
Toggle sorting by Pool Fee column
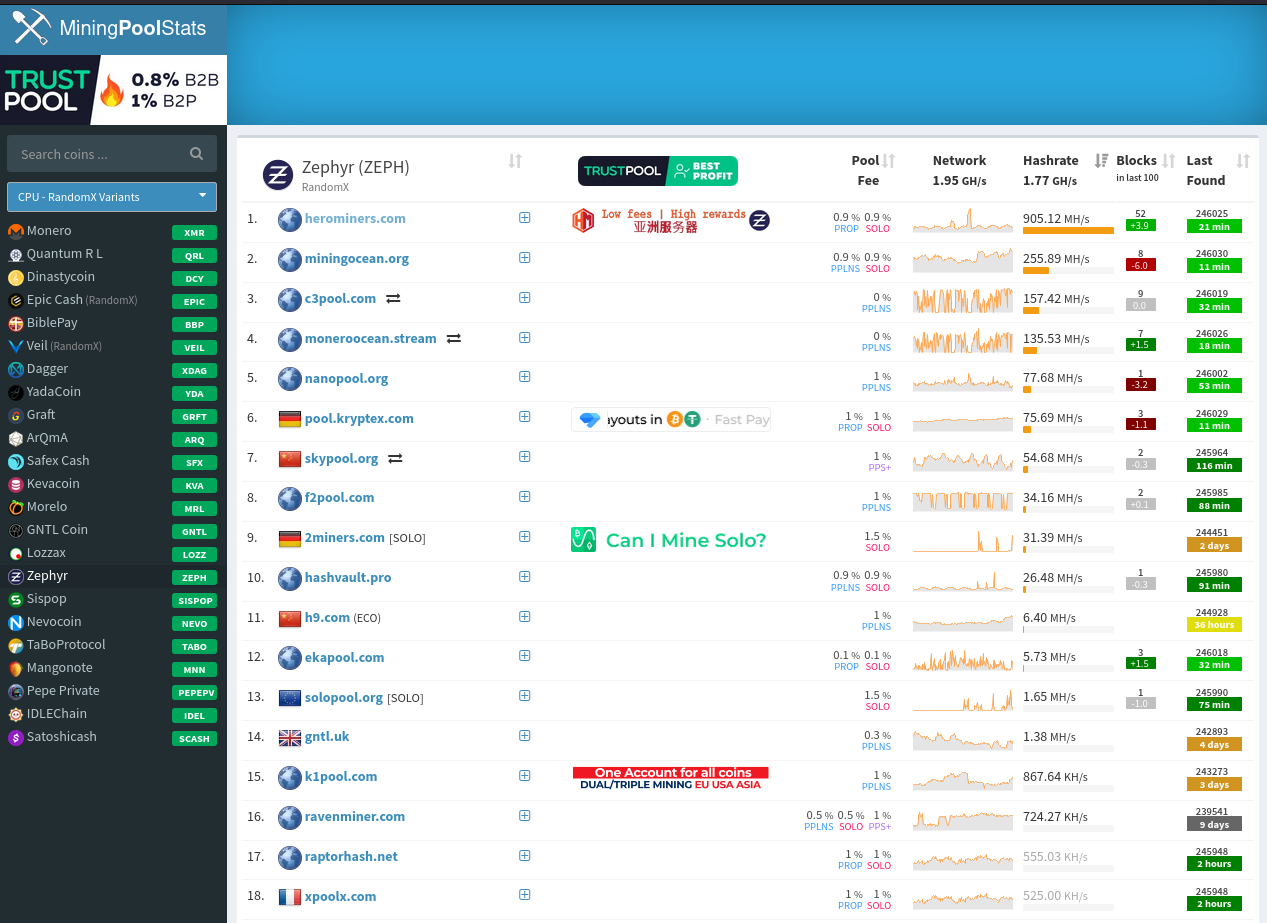[x=888, y=161]
